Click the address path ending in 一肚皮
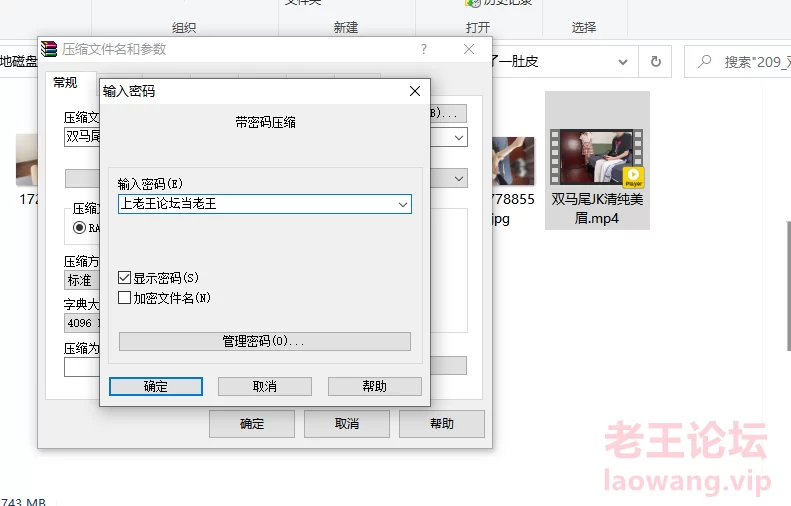The image size is (791, 506). tap(515, 62)
